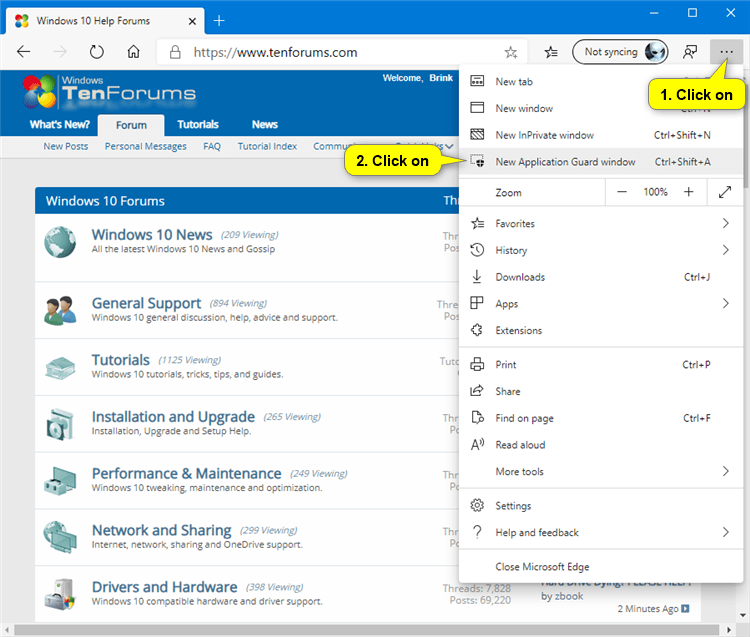Choose Share in the menu
The height and width of the screenshot is (637, 750).
point(601,391)
